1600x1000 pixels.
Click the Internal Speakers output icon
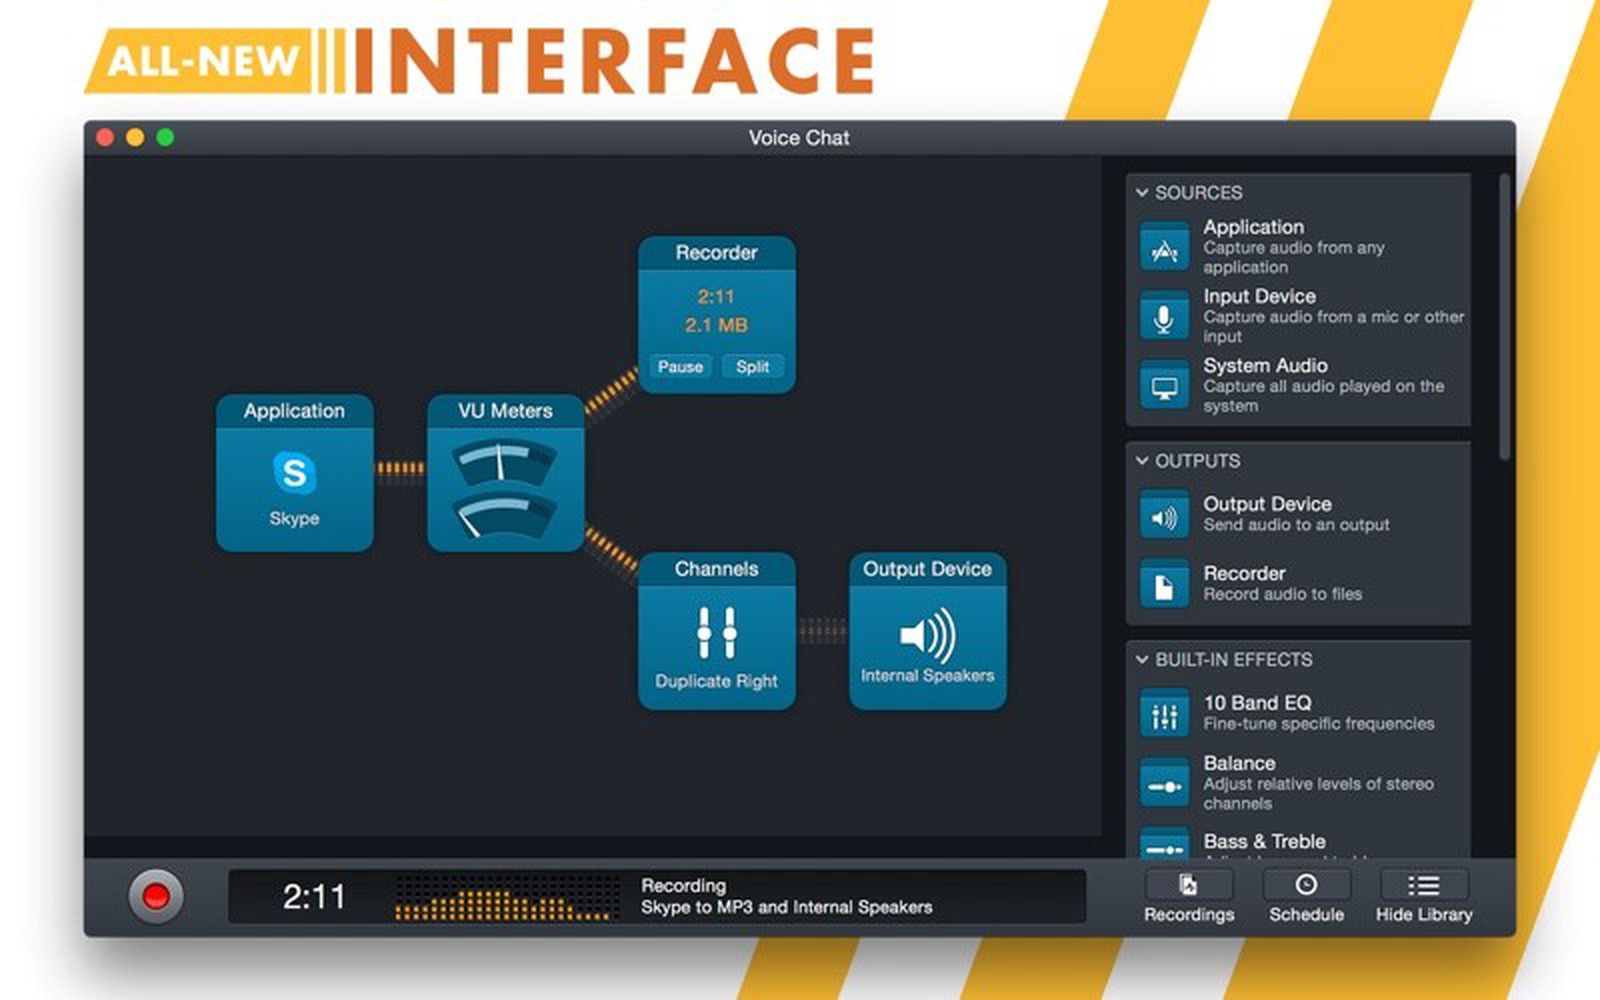click(x=927, y=634)
